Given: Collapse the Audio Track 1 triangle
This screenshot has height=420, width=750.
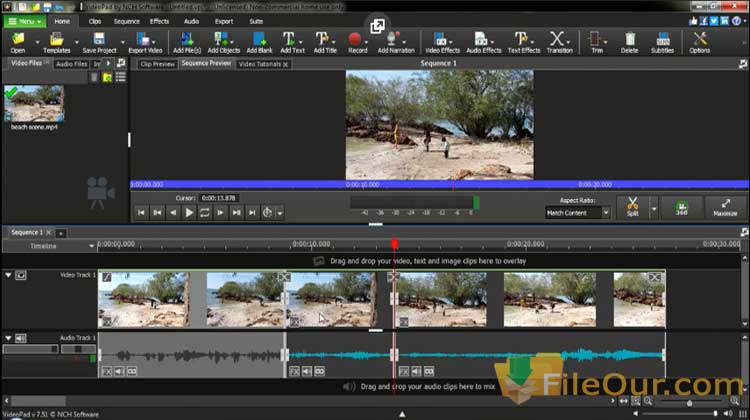Looking at the screenshot, I should 8,338.
